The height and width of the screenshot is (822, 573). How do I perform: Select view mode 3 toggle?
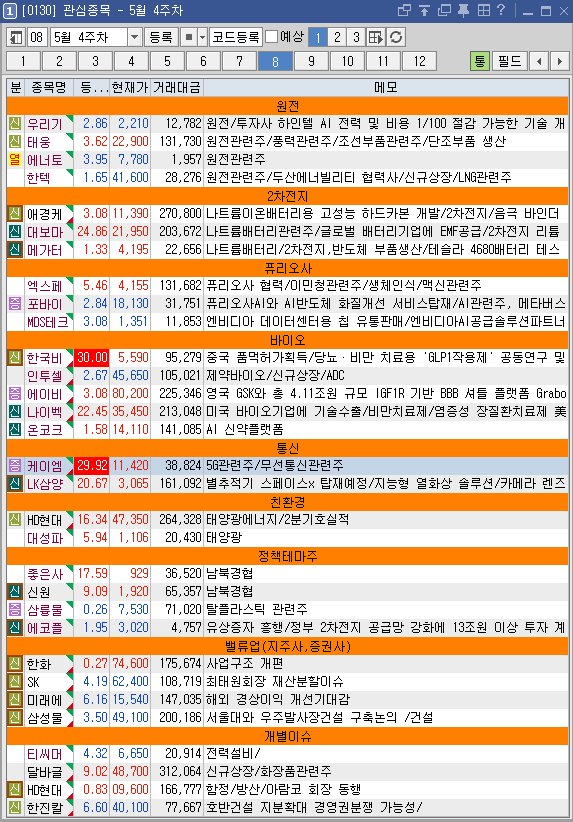(356, 37)
